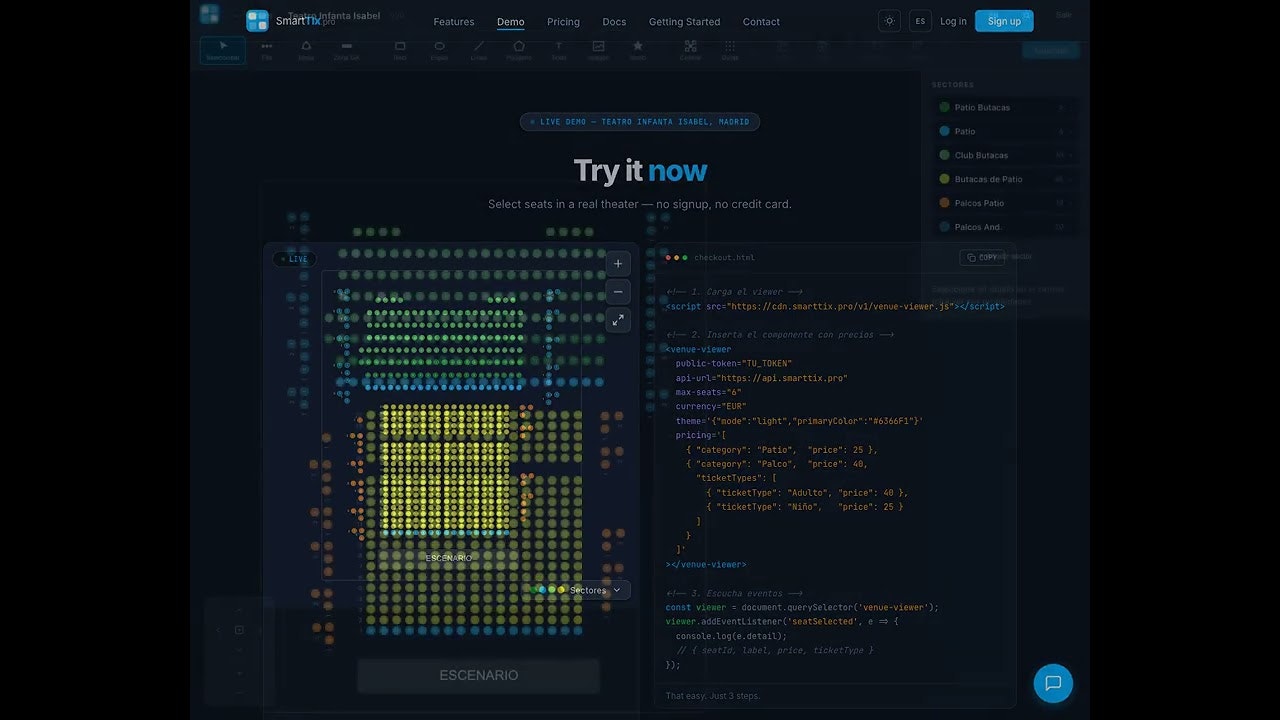The image size is (1280, 720).
Task: Click the large ESCENARIO stage label
Action: 479,676
